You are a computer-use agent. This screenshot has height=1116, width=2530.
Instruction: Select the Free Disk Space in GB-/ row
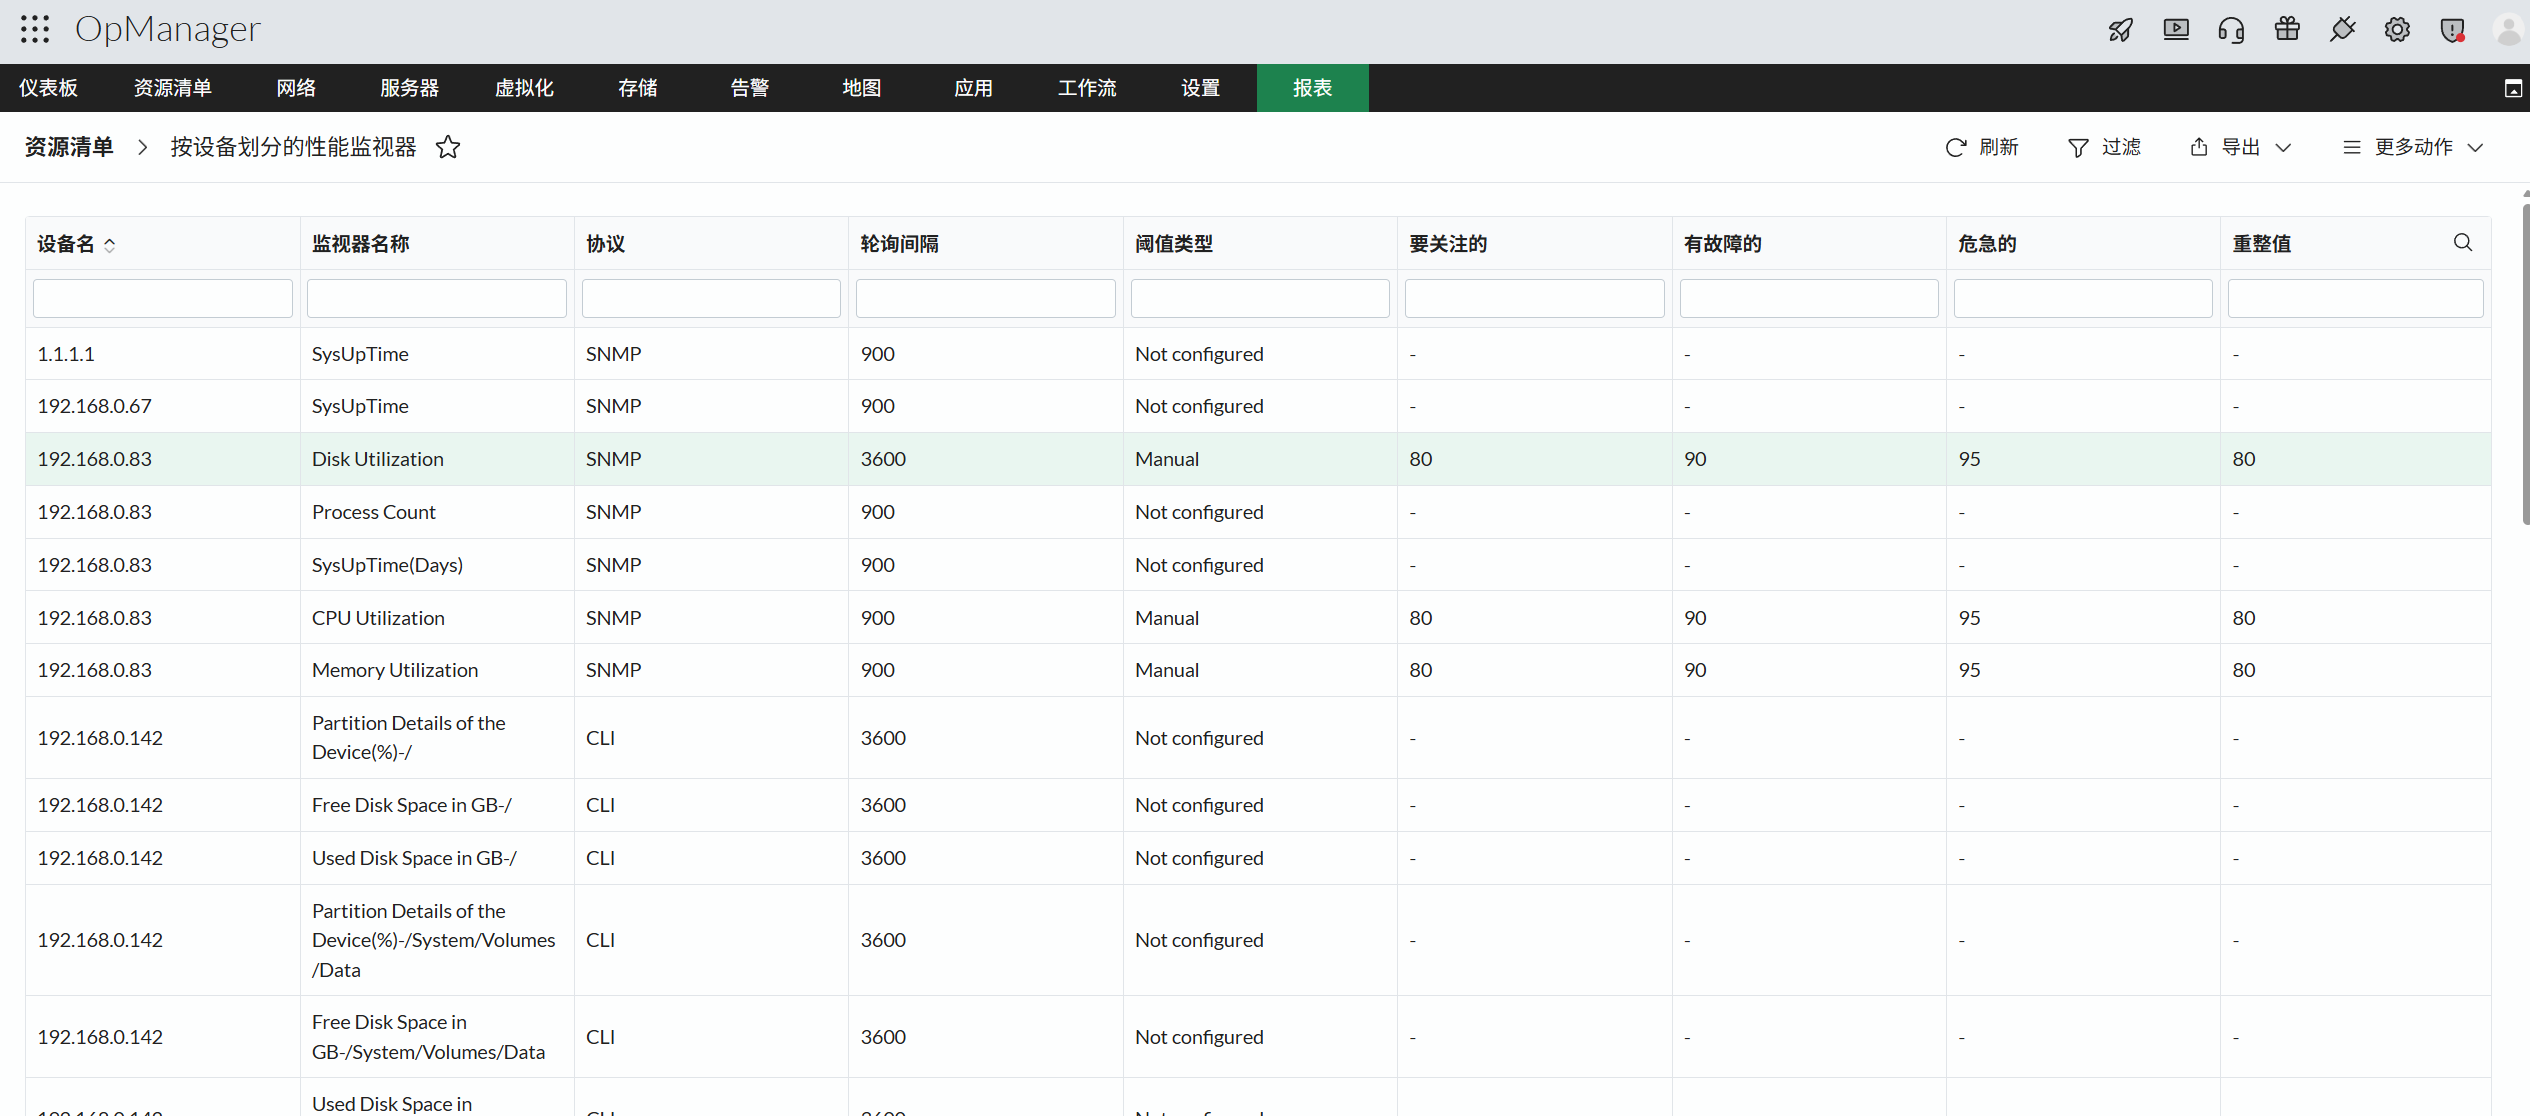click(x=1258, y=805)
